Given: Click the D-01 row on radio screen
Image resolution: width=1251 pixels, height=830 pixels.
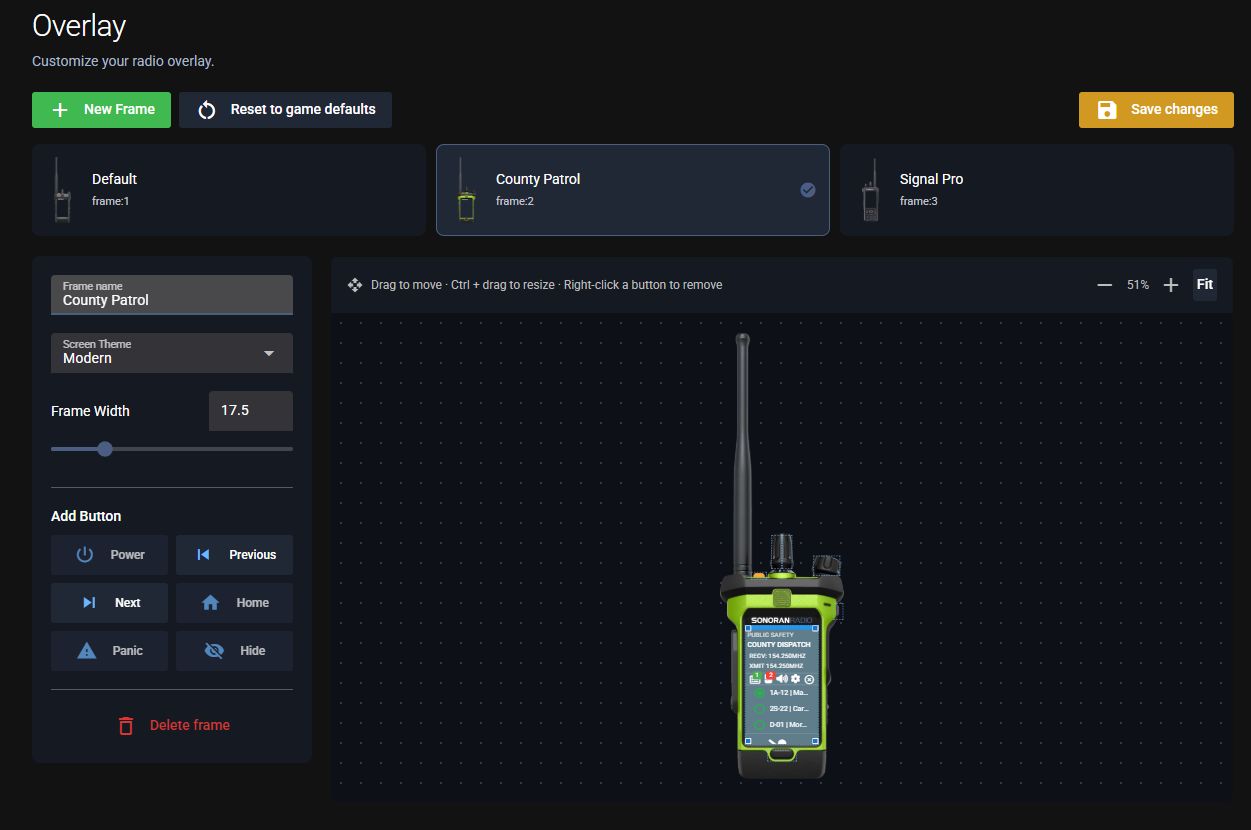Looking at the screenshot, I should 781,724.
